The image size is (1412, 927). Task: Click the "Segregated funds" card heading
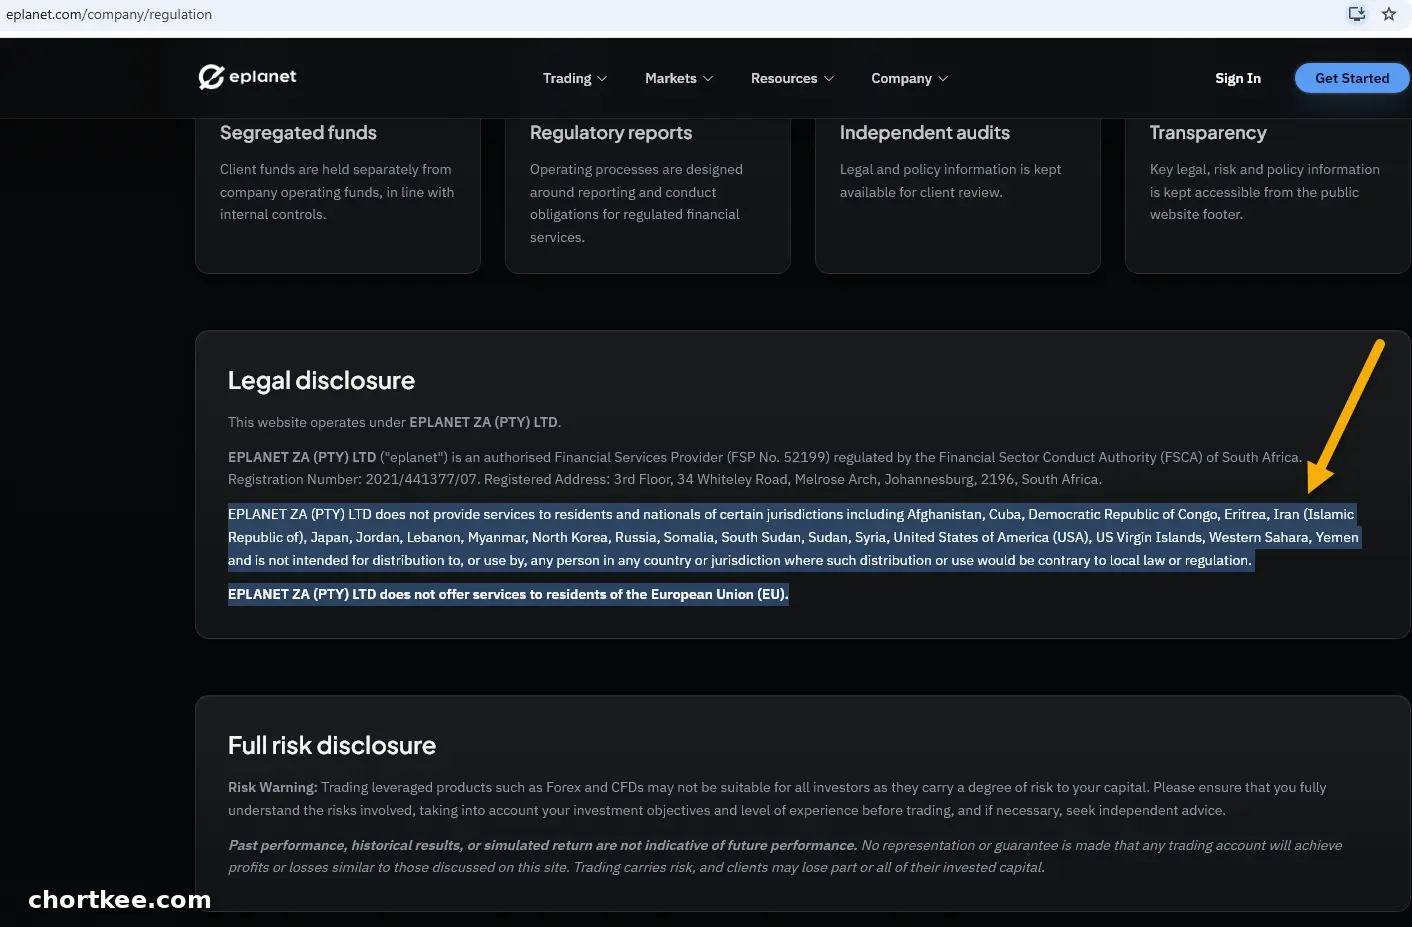[298, 133]
